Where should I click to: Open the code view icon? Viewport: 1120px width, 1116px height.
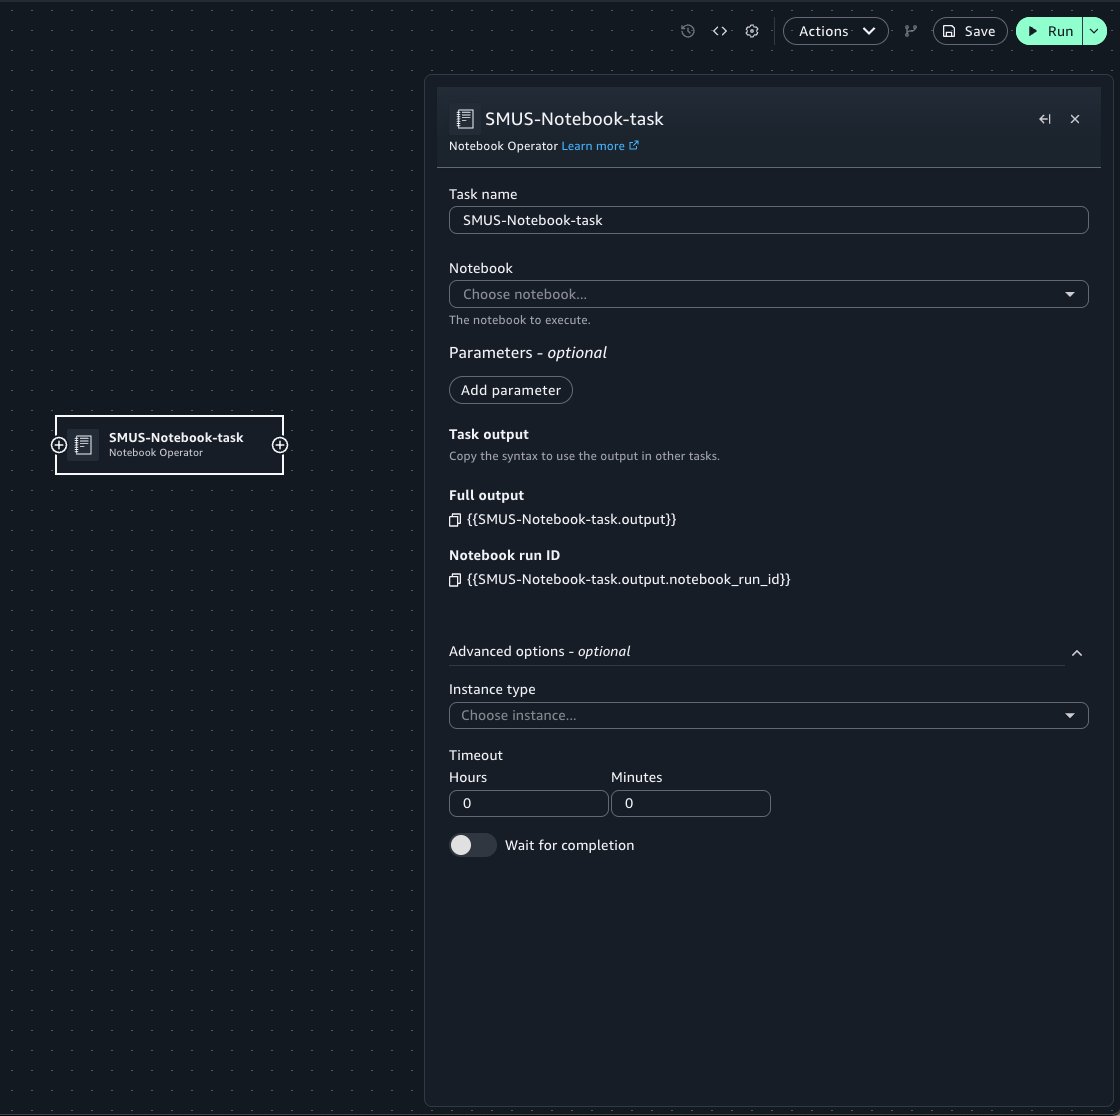pos(719,31)
